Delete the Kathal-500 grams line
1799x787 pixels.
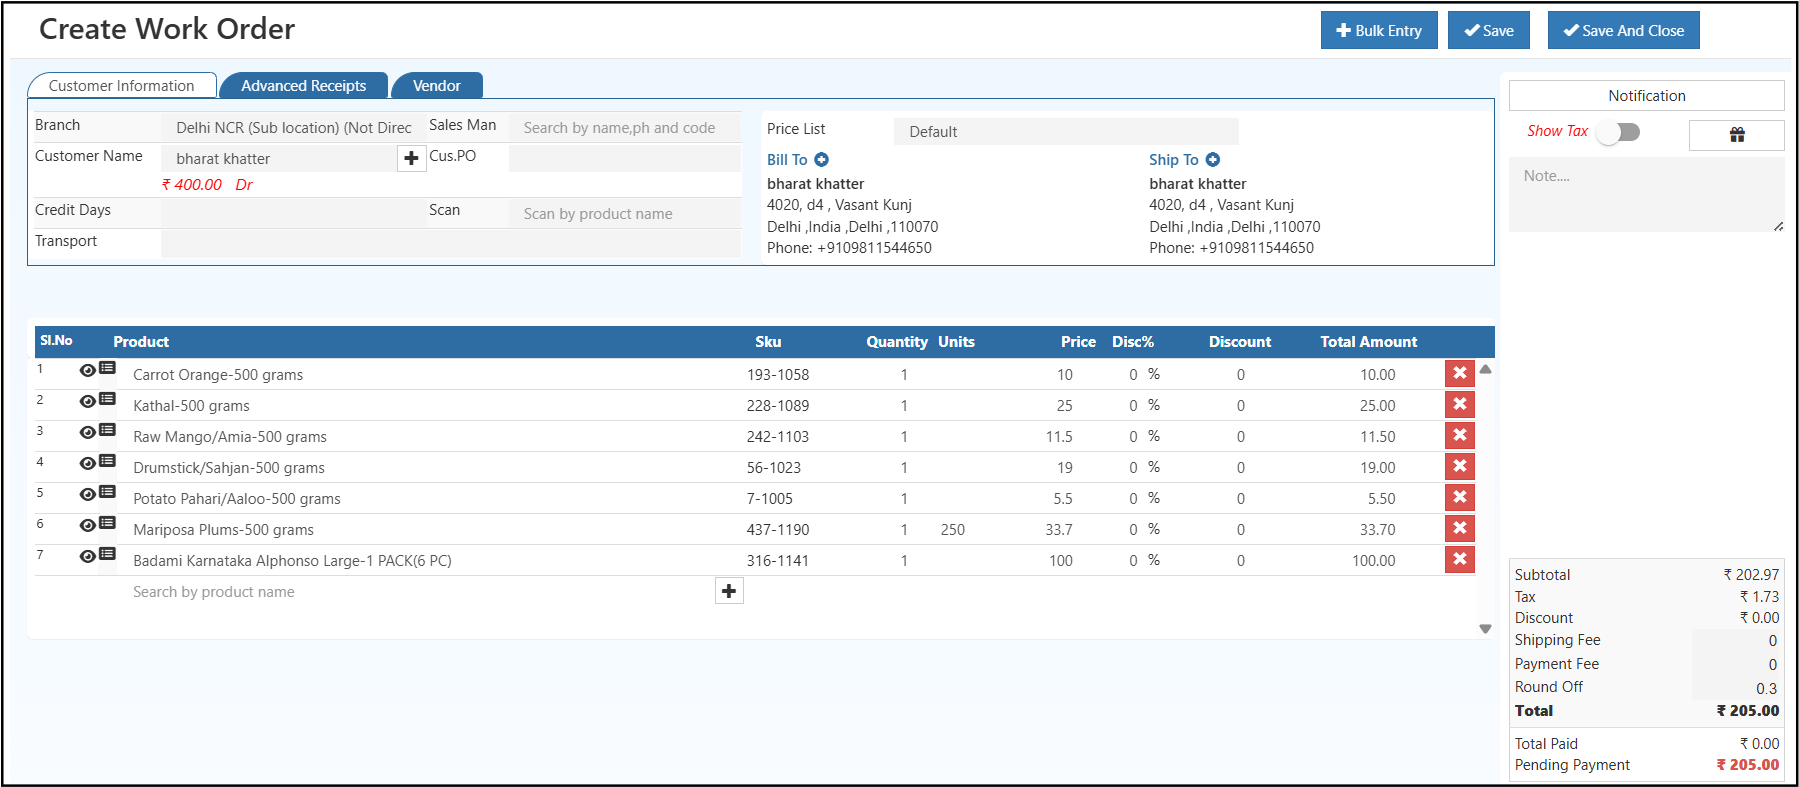(x=1460, y=404)
